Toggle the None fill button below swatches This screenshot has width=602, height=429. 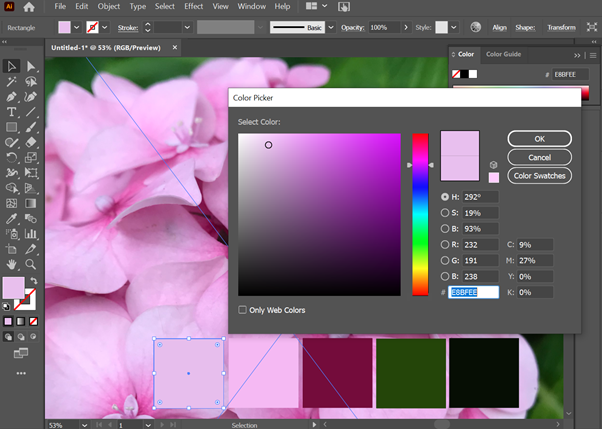click(33, 321)
